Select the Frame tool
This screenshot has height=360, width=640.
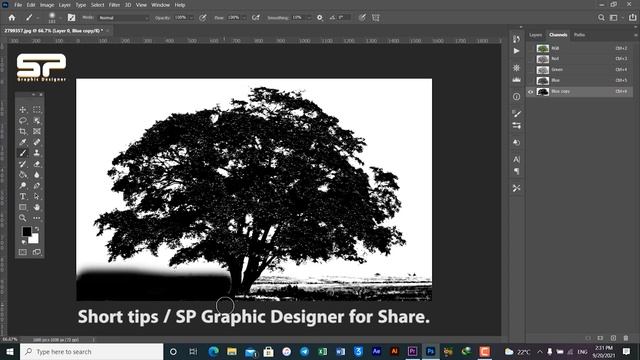(37, 131)
